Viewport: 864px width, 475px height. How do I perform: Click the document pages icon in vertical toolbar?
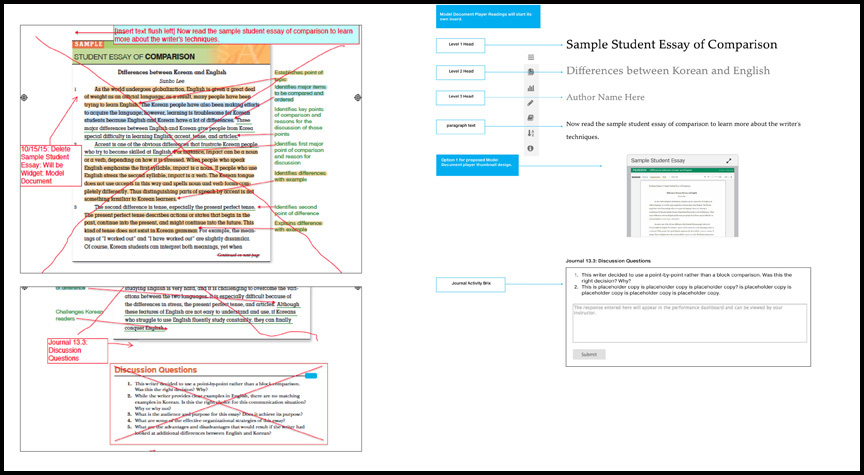[531, 72]
